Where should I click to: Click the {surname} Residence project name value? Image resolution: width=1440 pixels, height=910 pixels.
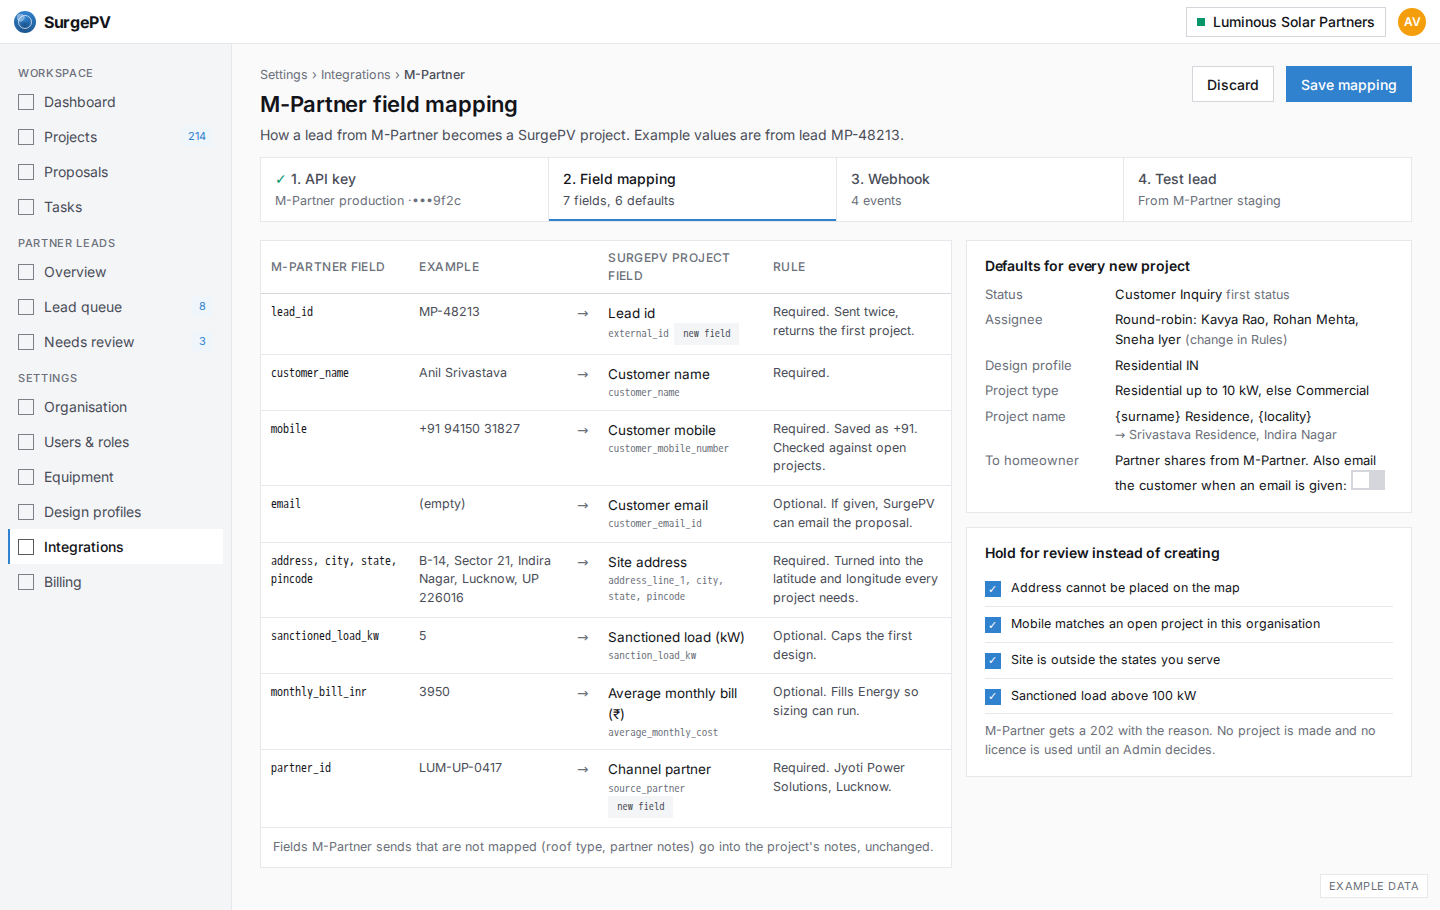click(x=1213, y=417)
